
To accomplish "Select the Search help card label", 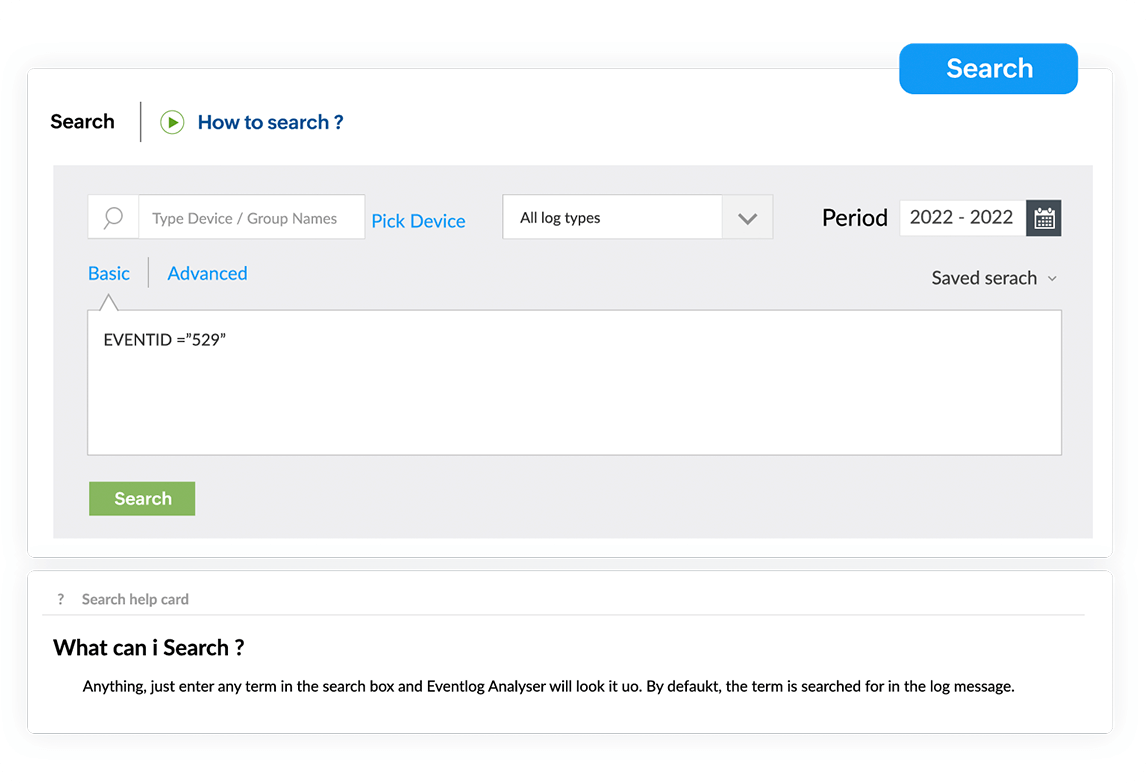I will click(x=135, y=599).
